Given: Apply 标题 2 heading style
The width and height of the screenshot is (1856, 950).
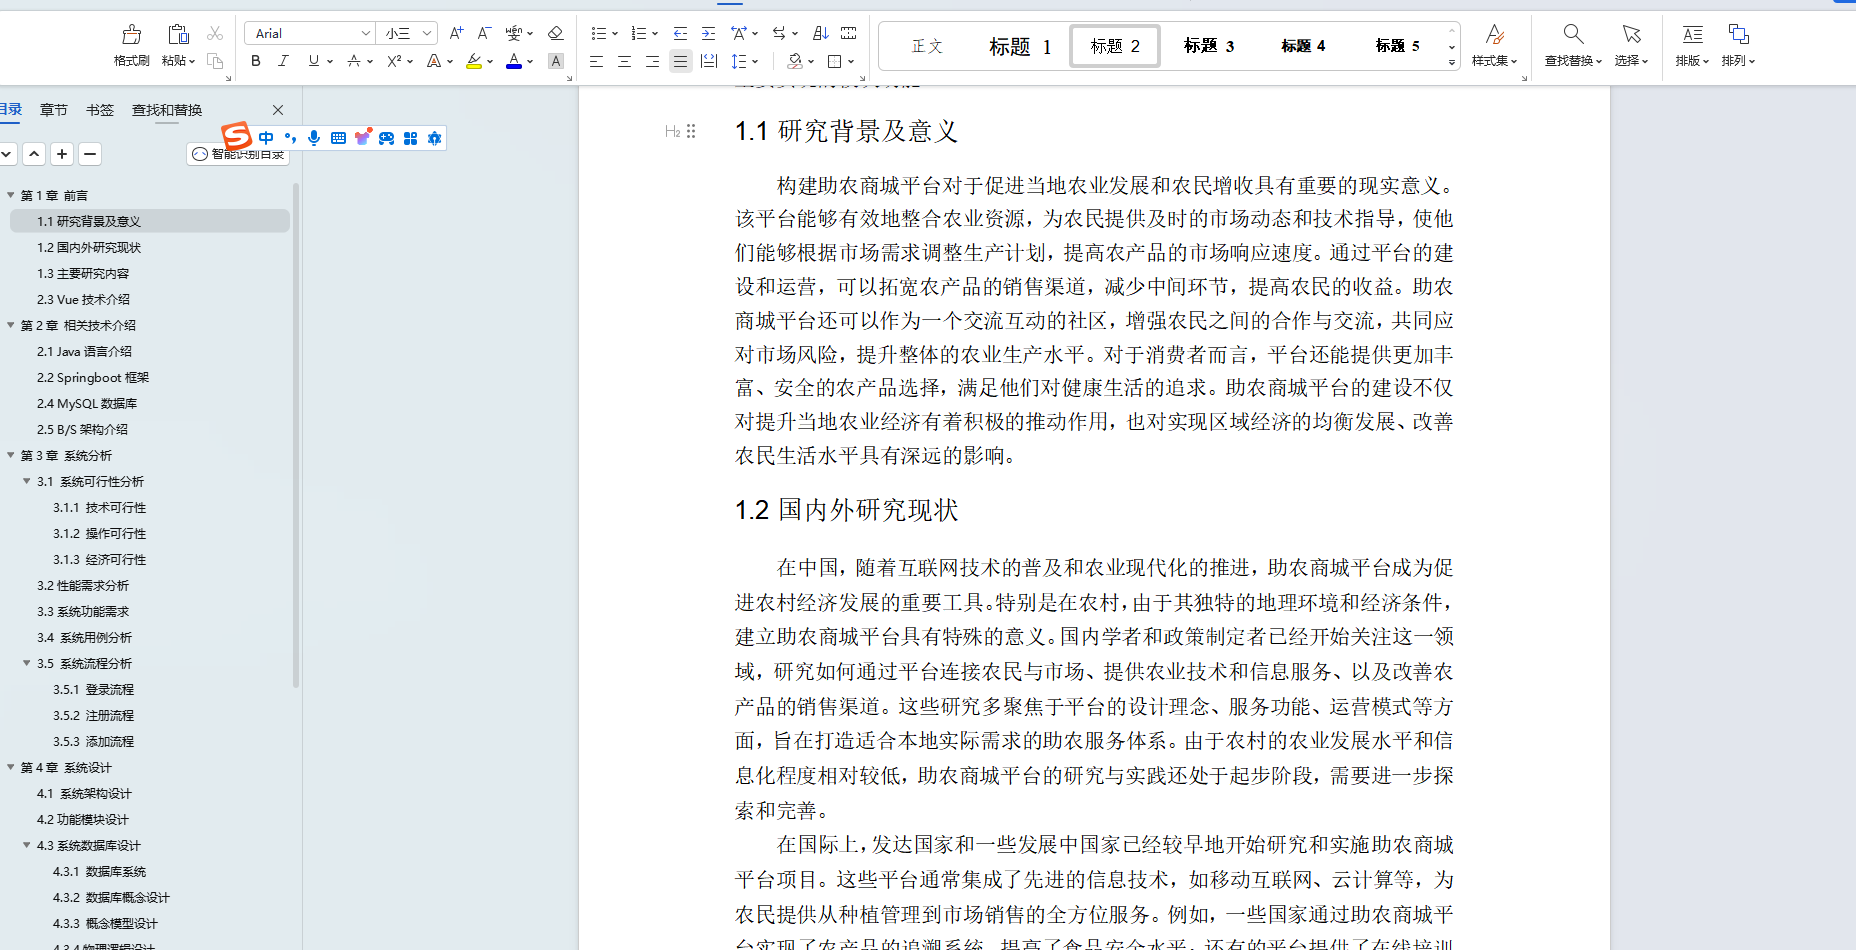Looking at the screenshot, I should (1115, 46).
